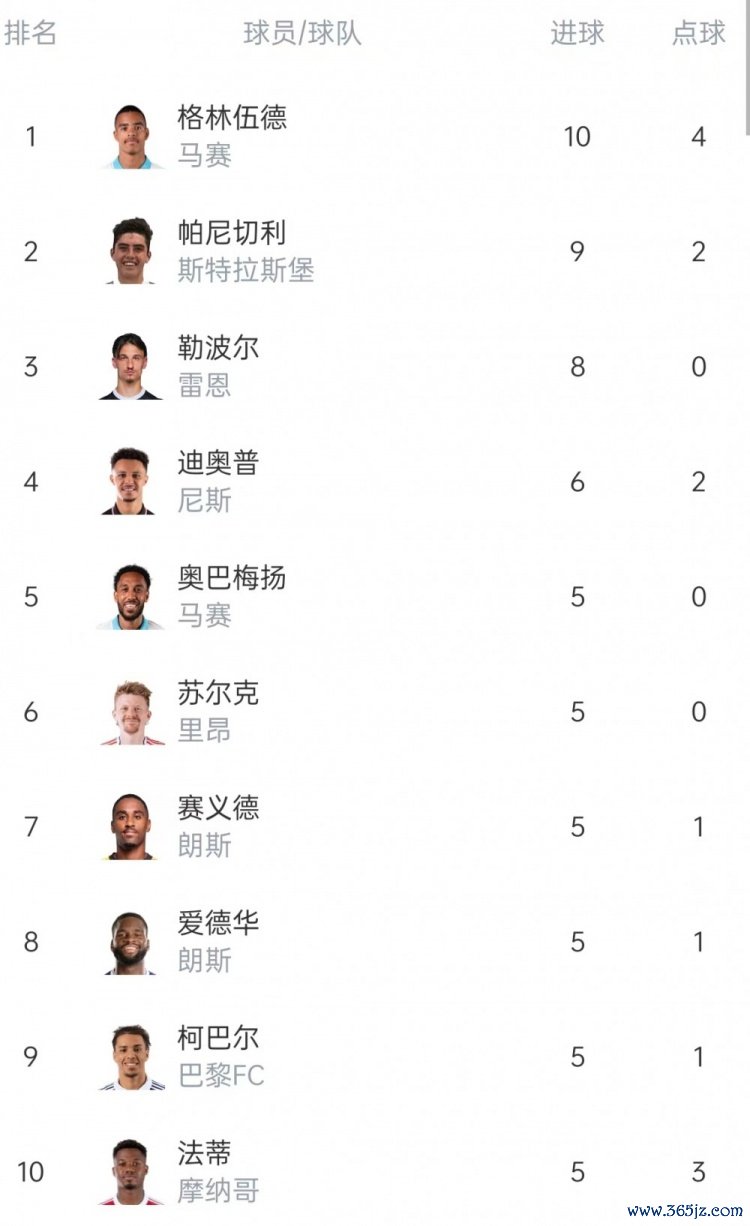Click 苏尔克 player avatar photo
This screenshot has width=750, height=1226.
point(131,712)
